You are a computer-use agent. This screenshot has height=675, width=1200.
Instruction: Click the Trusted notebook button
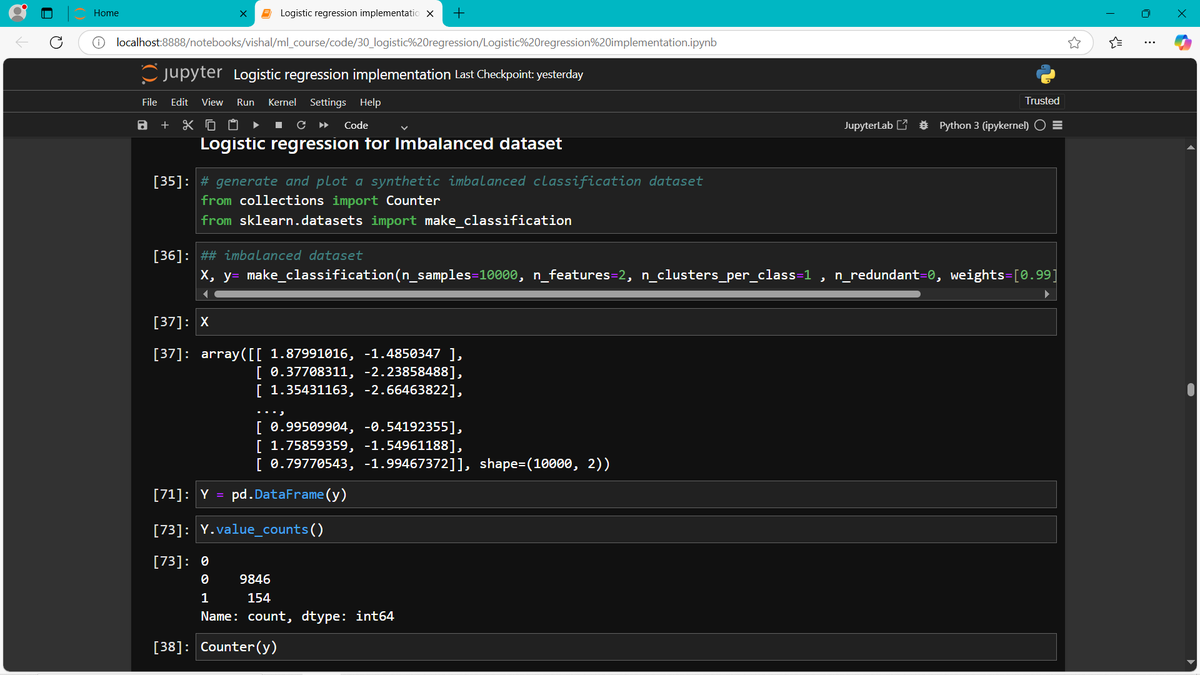[x=1042, y=101]
